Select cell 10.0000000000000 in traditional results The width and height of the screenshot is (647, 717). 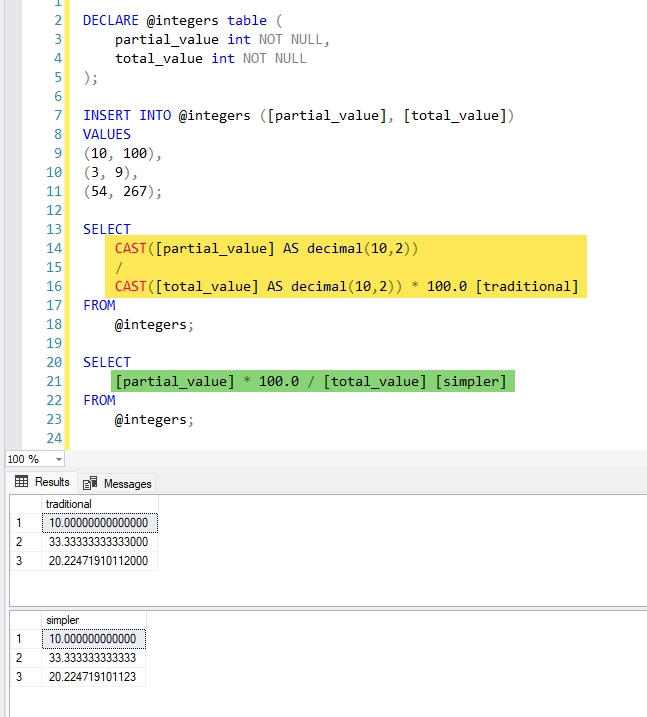(100, 523)
